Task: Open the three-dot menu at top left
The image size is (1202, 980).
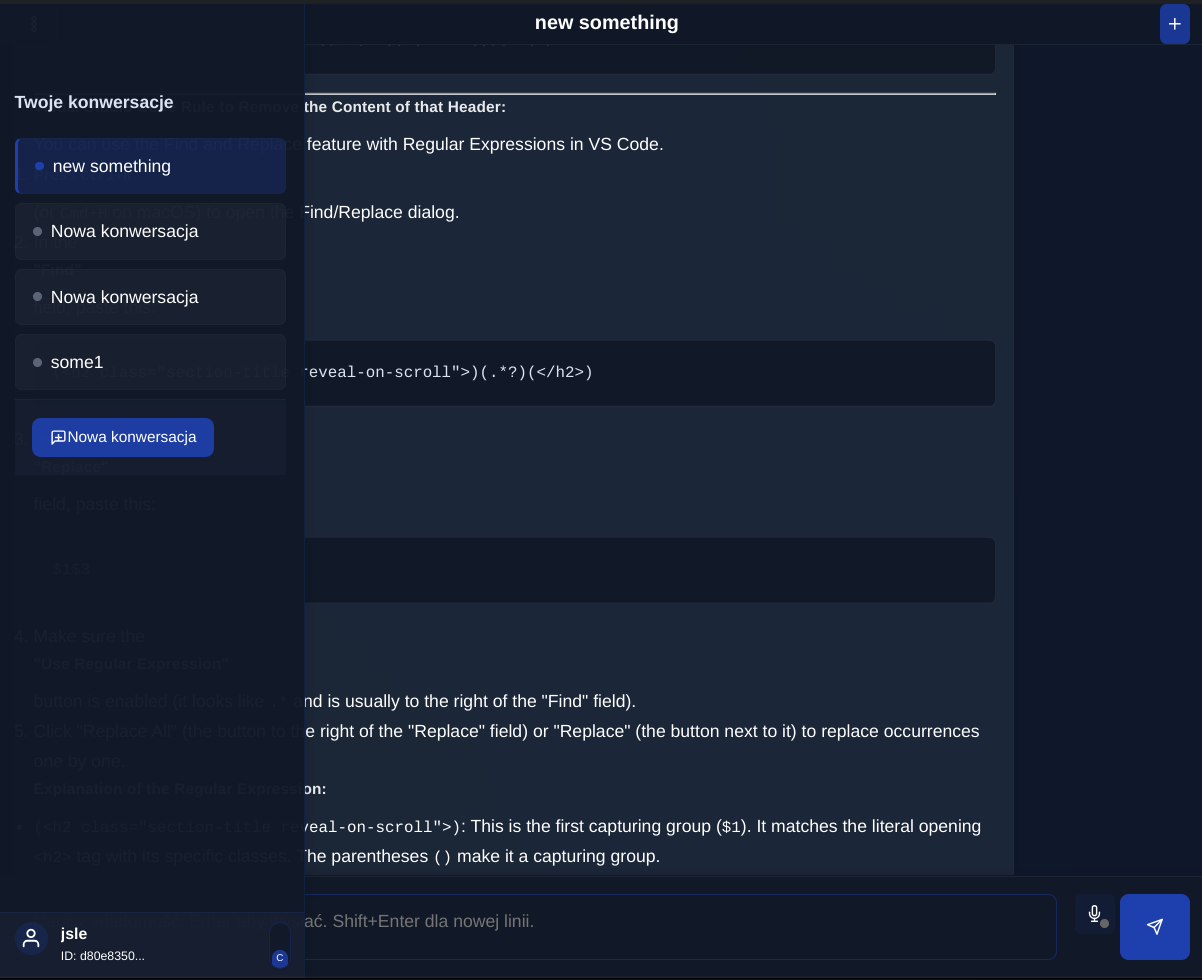Action: tap(34, 23)
